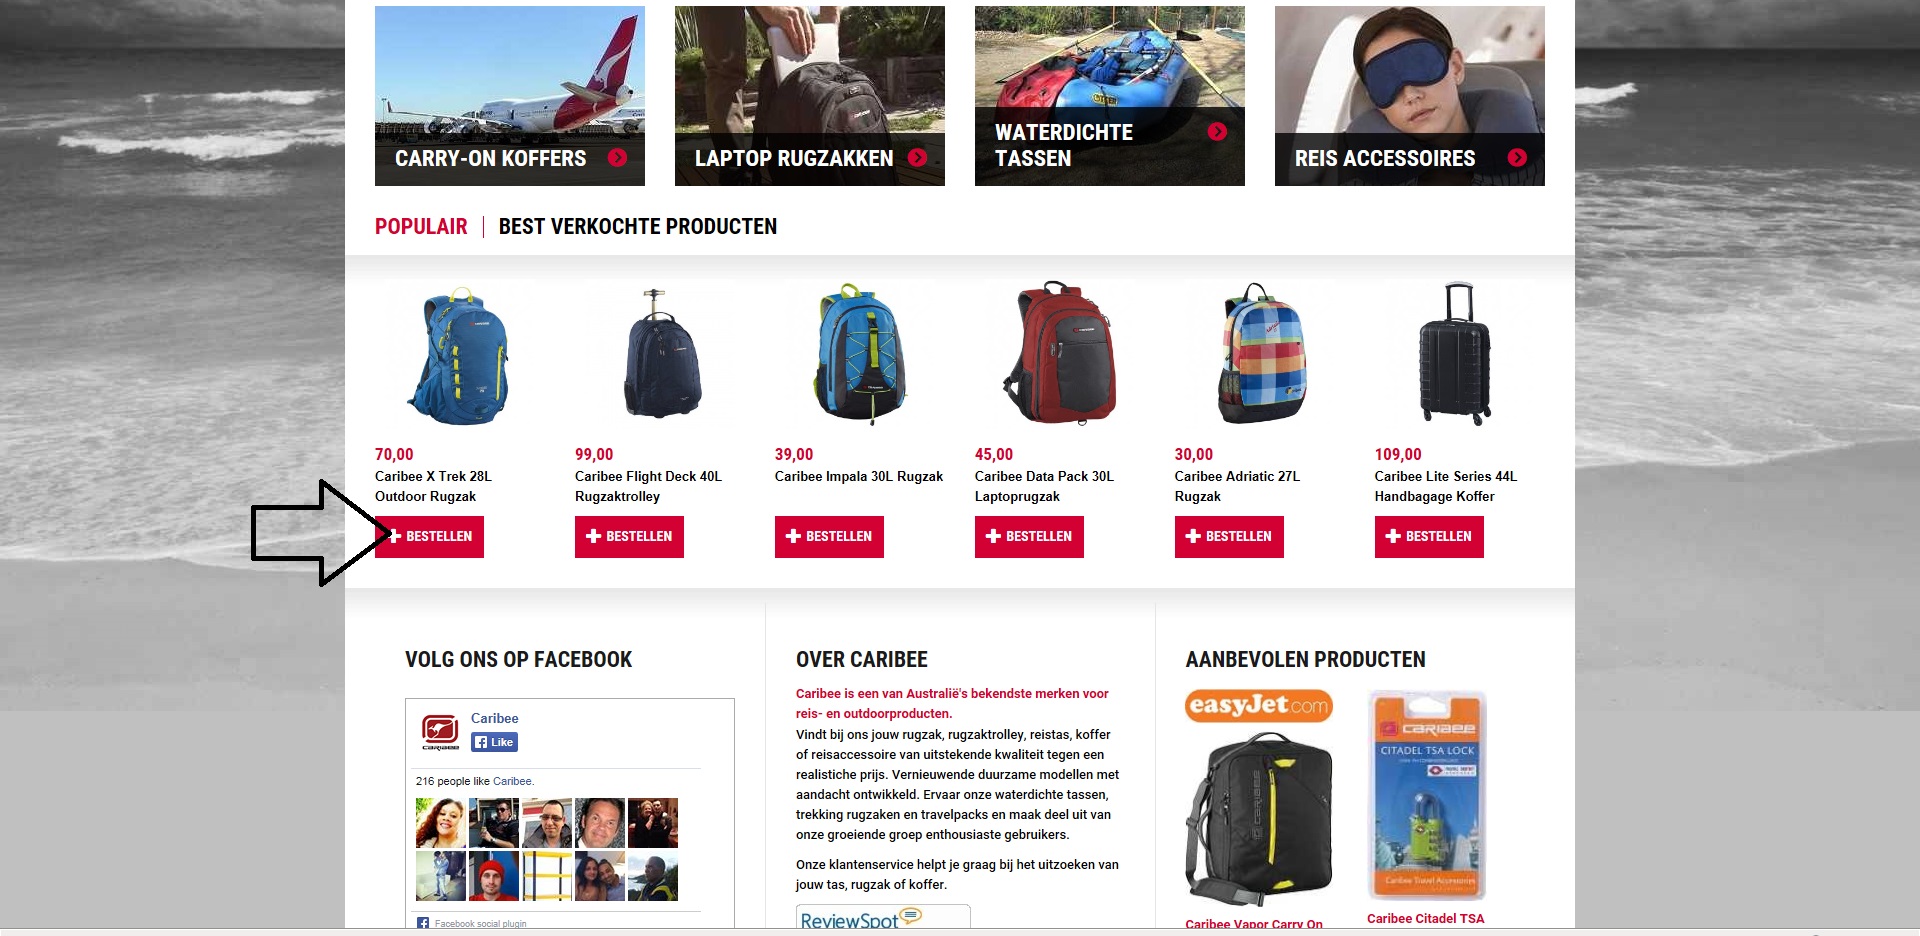The height and width of the screenshot is (936, 1920).
Task: Order the Caribee X Trek 28L via Bestellen
Action: (x=429, y=537)
